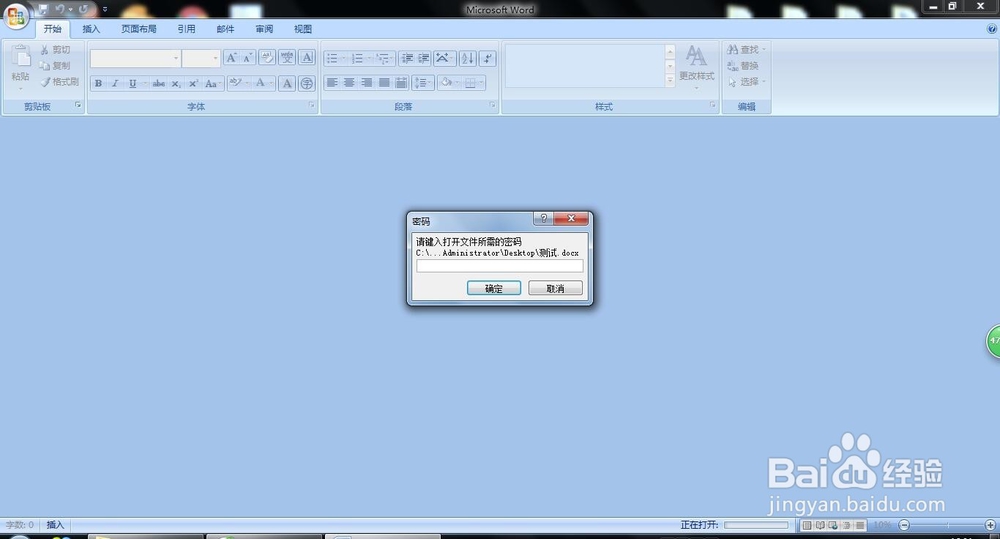Image resolution: width=1000 pixels, height=539 pixels.
Task: Open the 邮件 tab
Action: 225,29
